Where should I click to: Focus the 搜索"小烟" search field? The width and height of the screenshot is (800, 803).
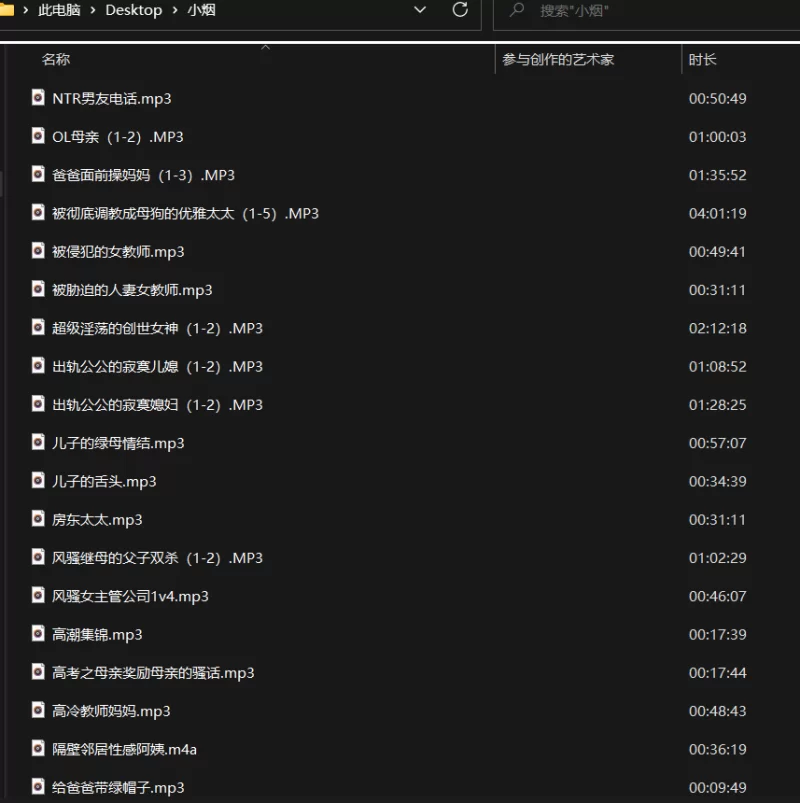(646, 10)
